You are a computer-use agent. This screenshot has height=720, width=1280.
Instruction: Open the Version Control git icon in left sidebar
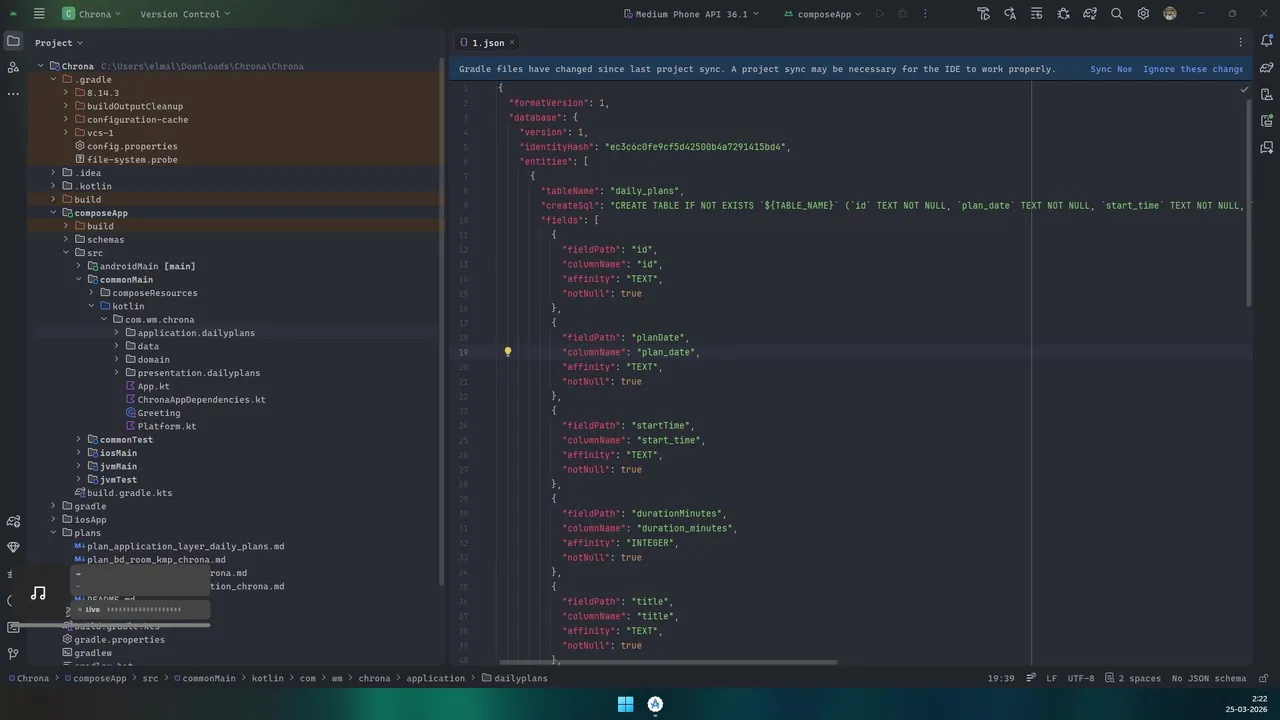point(13,654)
